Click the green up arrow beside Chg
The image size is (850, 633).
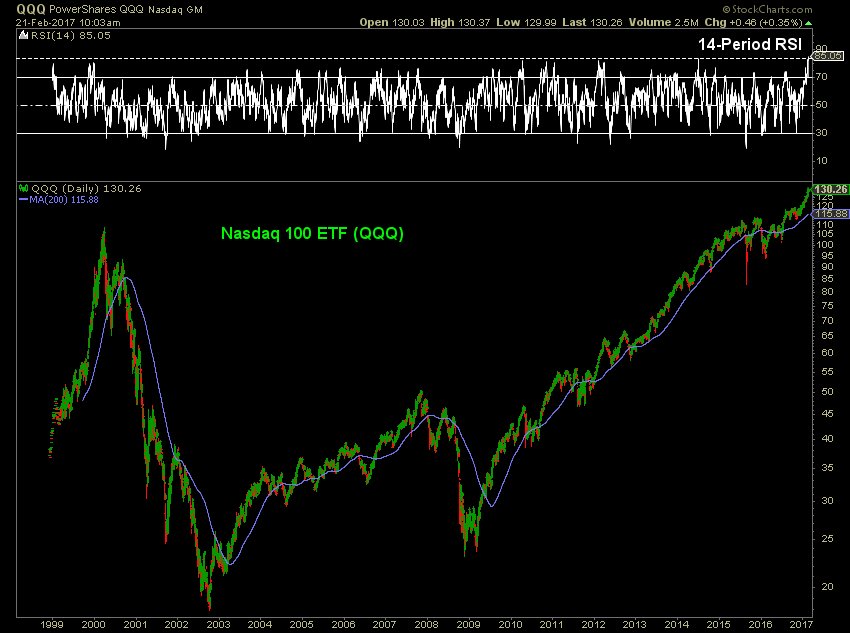[x=808, y=23]
